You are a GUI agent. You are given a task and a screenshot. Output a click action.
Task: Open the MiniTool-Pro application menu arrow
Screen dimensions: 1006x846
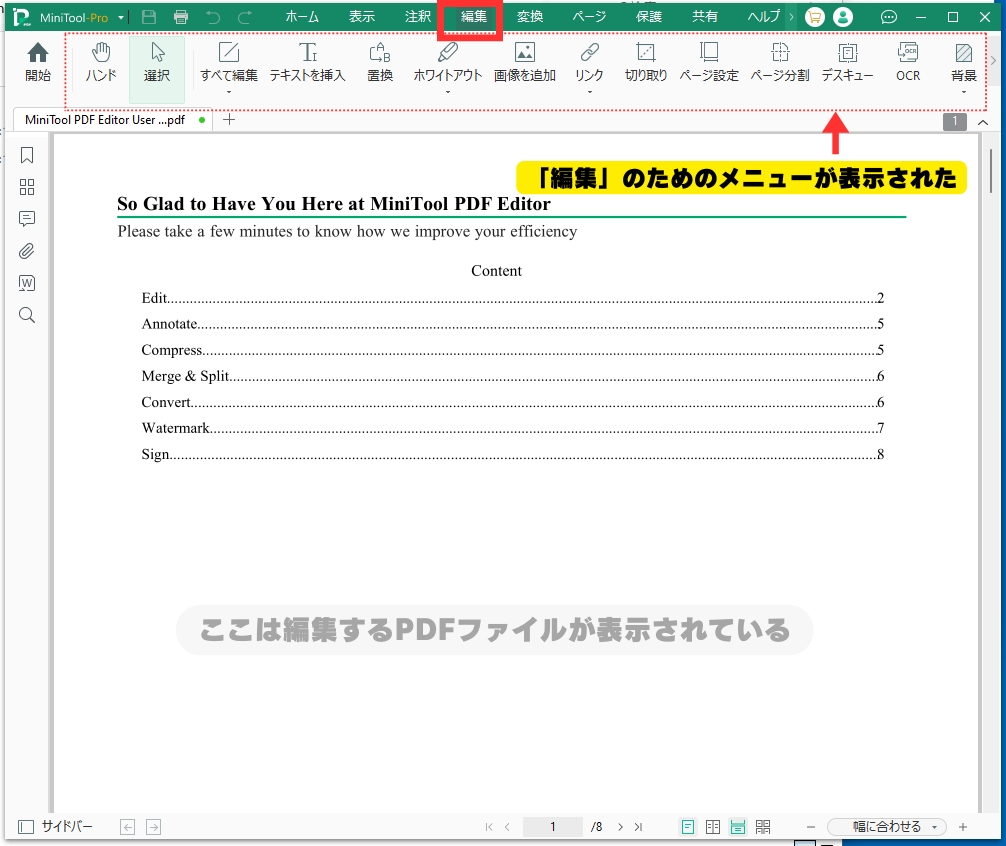[x=121, y=17]
